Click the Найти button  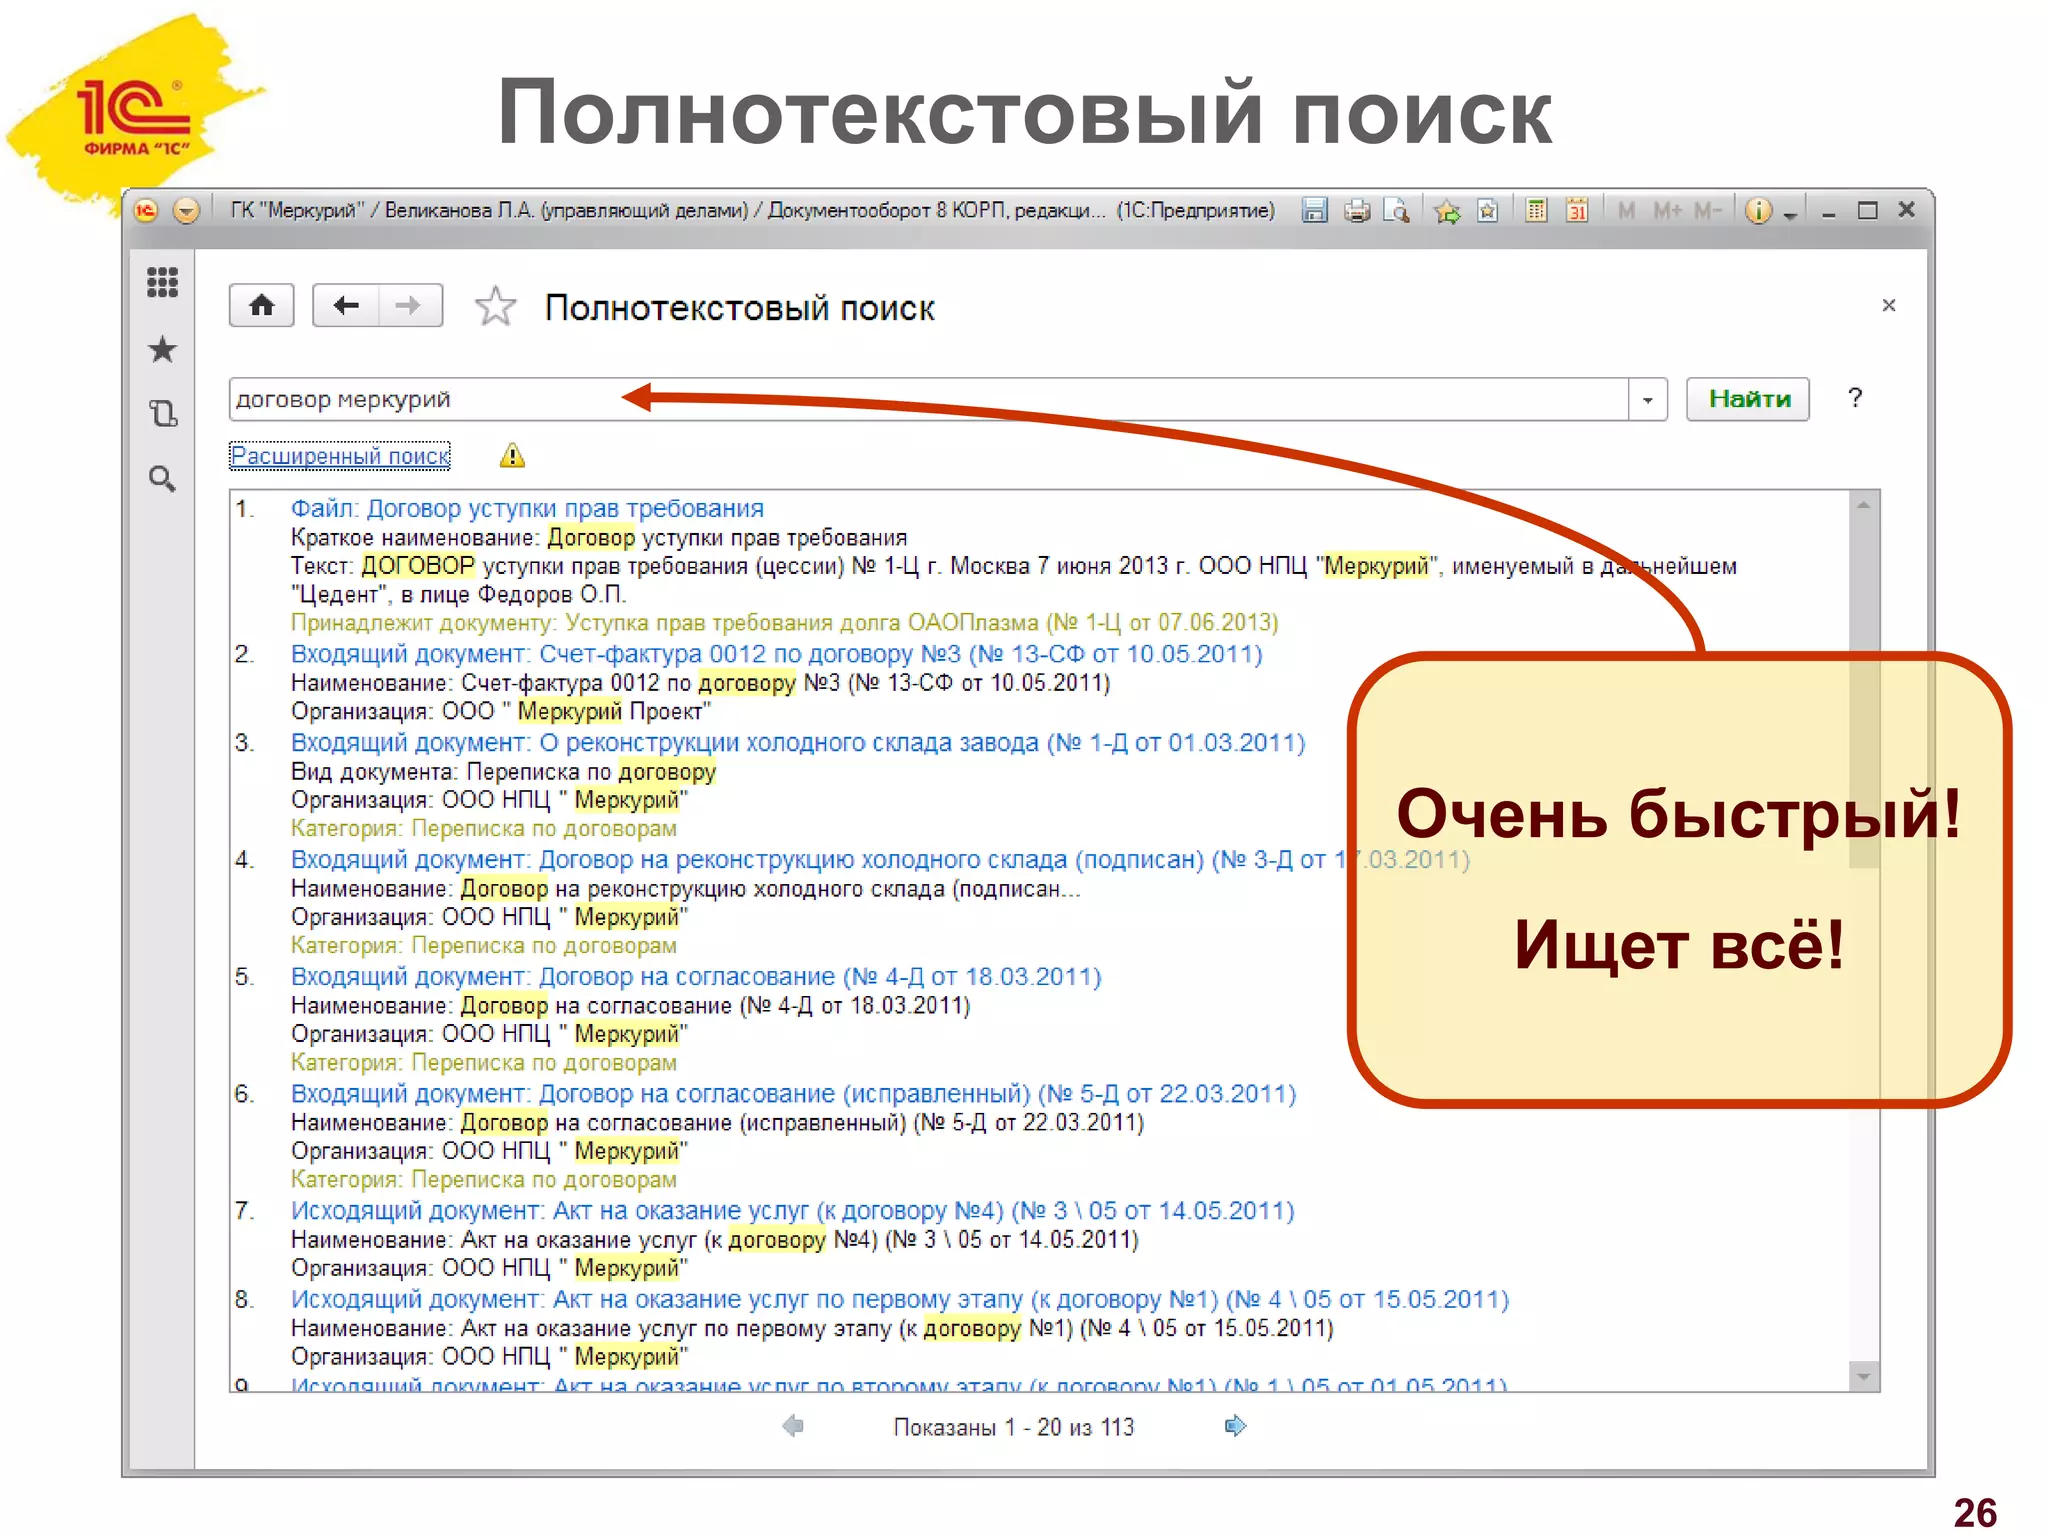[x=1748, y=399]
